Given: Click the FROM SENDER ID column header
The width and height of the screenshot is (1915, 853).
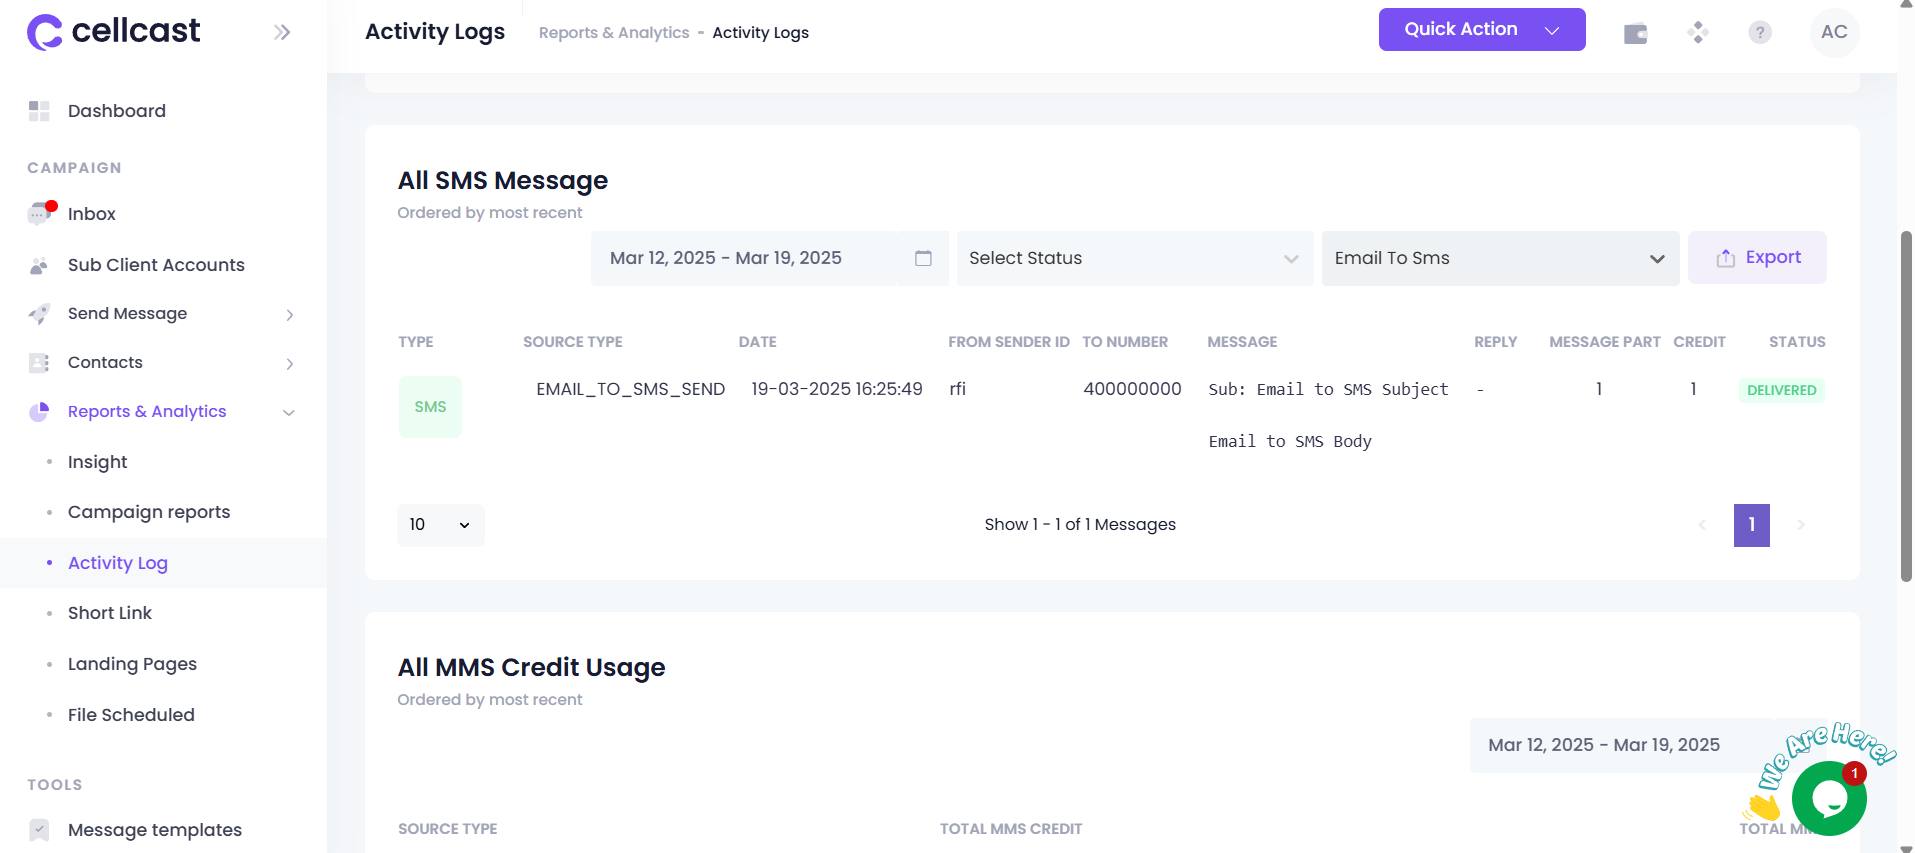Looking at the screenshot, I should point(1008,342).
